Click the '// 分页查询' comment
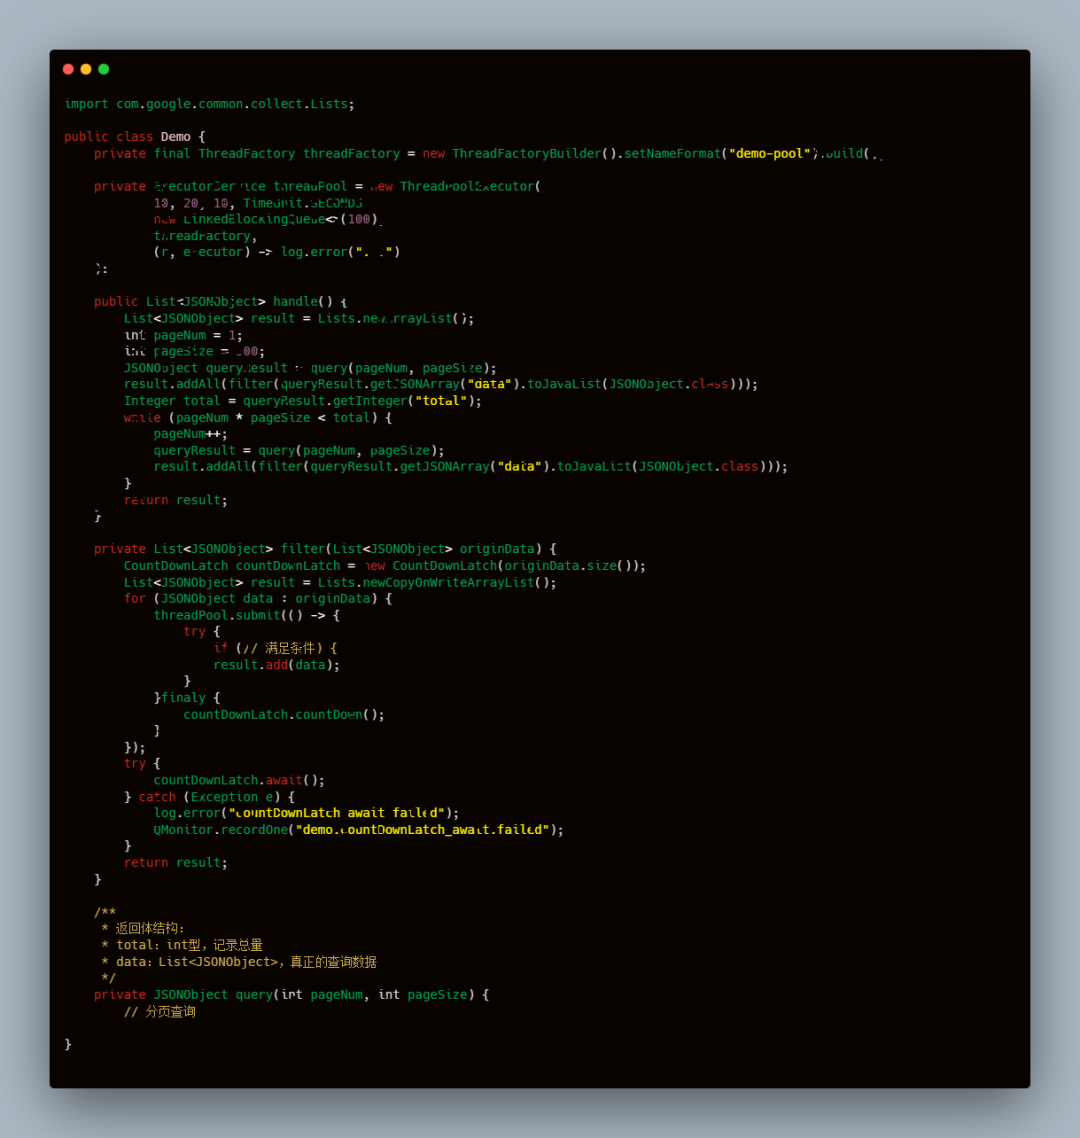 coord(160,1012)
